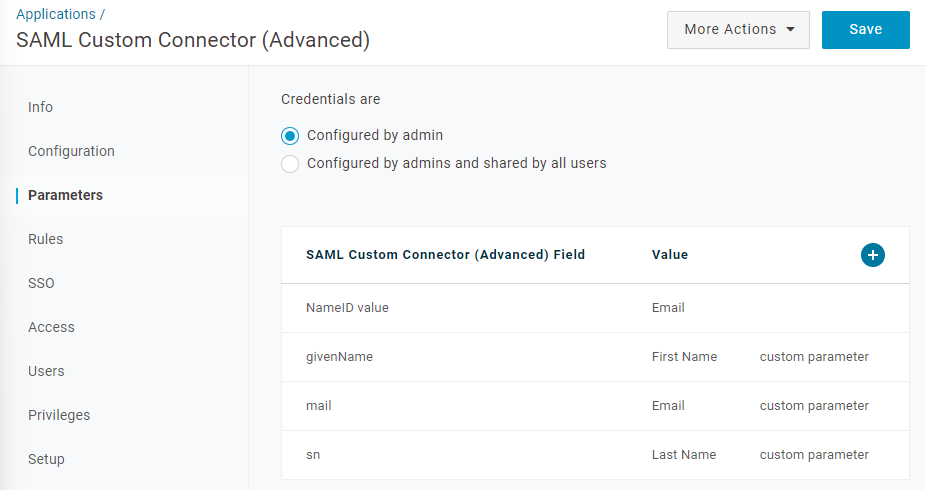This screenshot has height=490, width=925.
Task: Open the More Actions dropdown
Action: 738,29
